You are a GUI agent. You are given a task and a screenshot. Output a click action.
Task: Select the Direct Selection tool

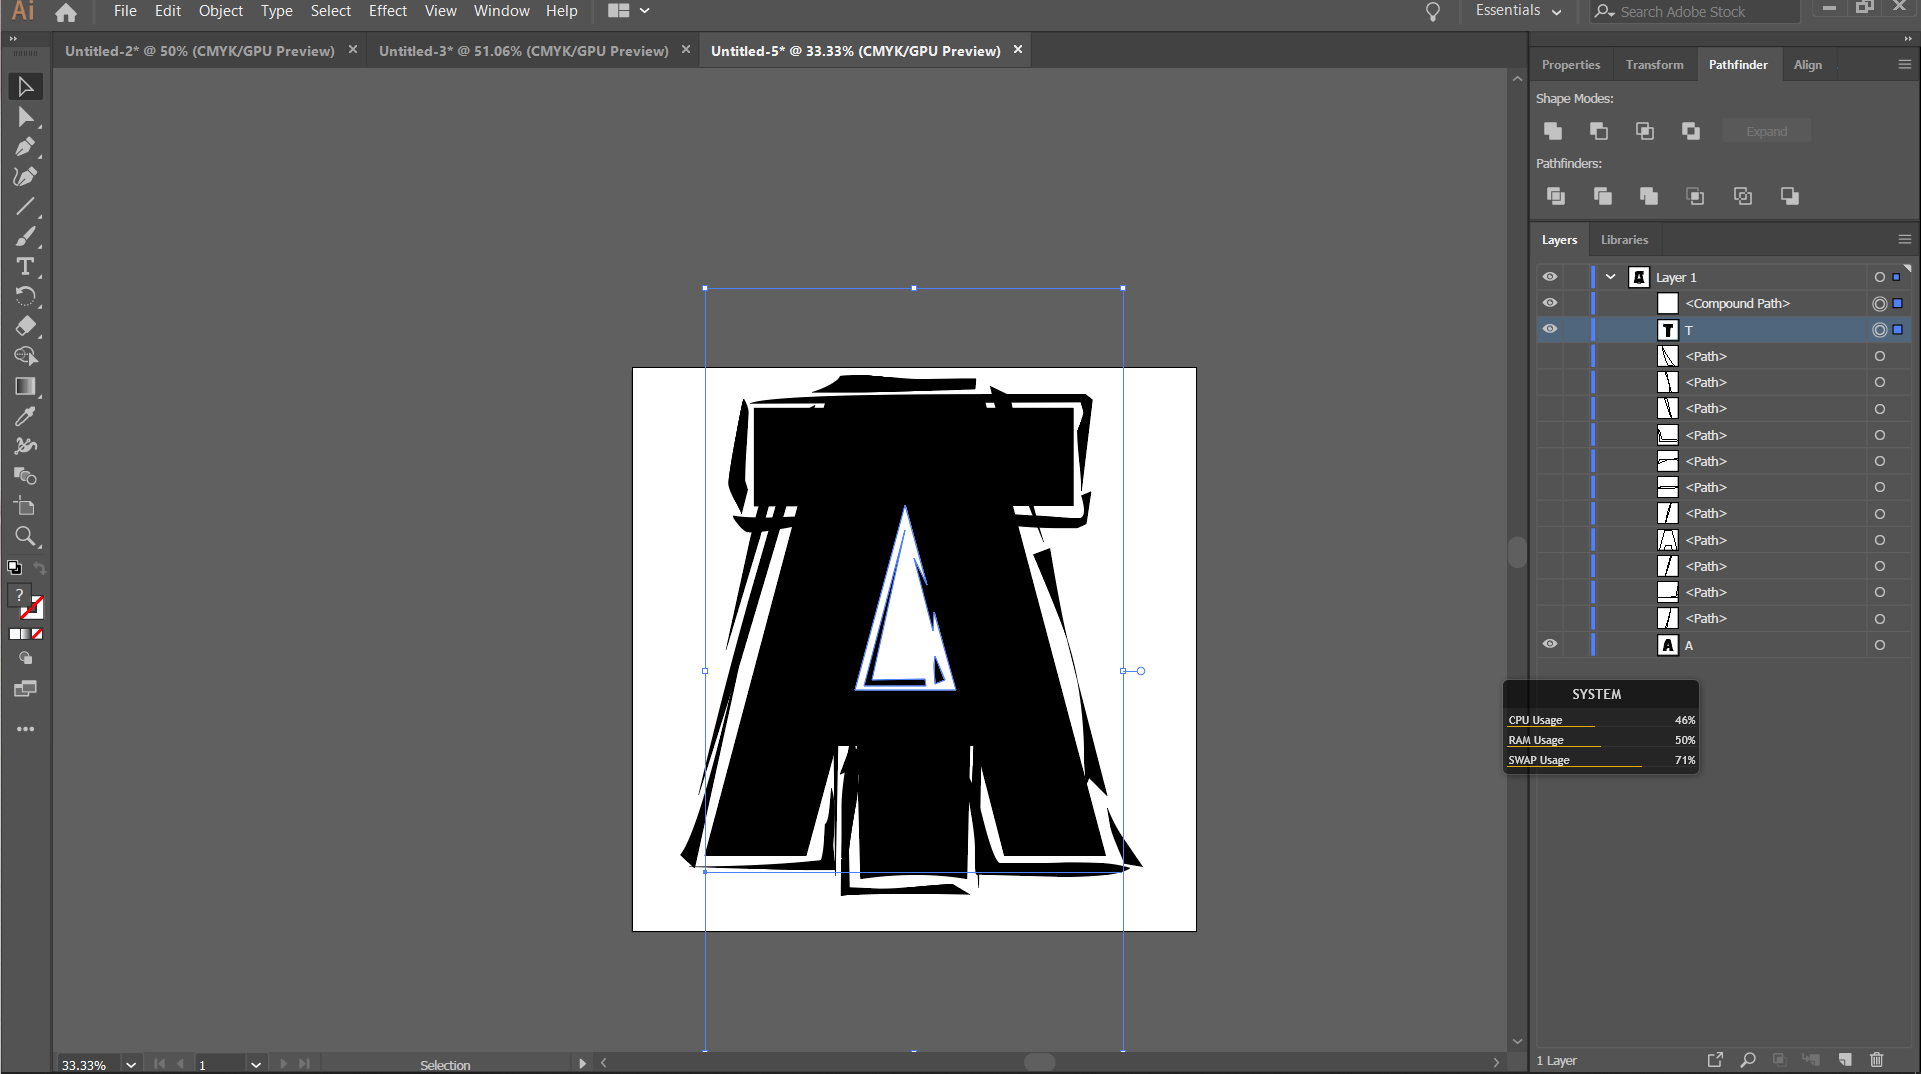pos(26,117)
